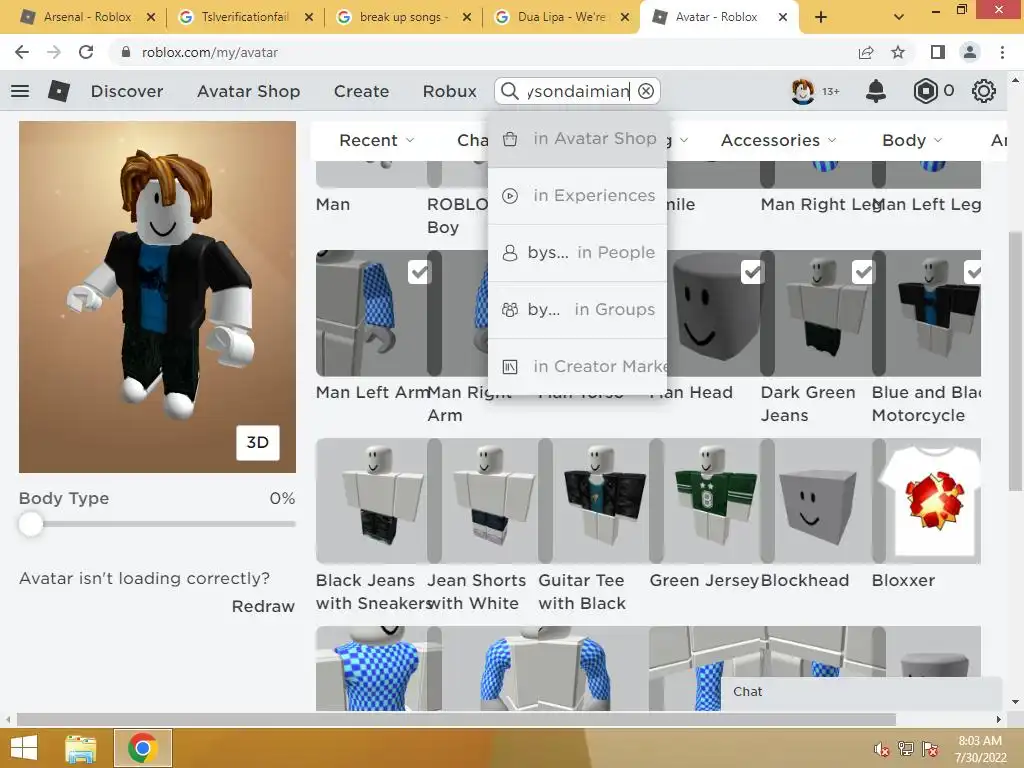Select the Bloxxer t-shirt item

pos(927,501)
